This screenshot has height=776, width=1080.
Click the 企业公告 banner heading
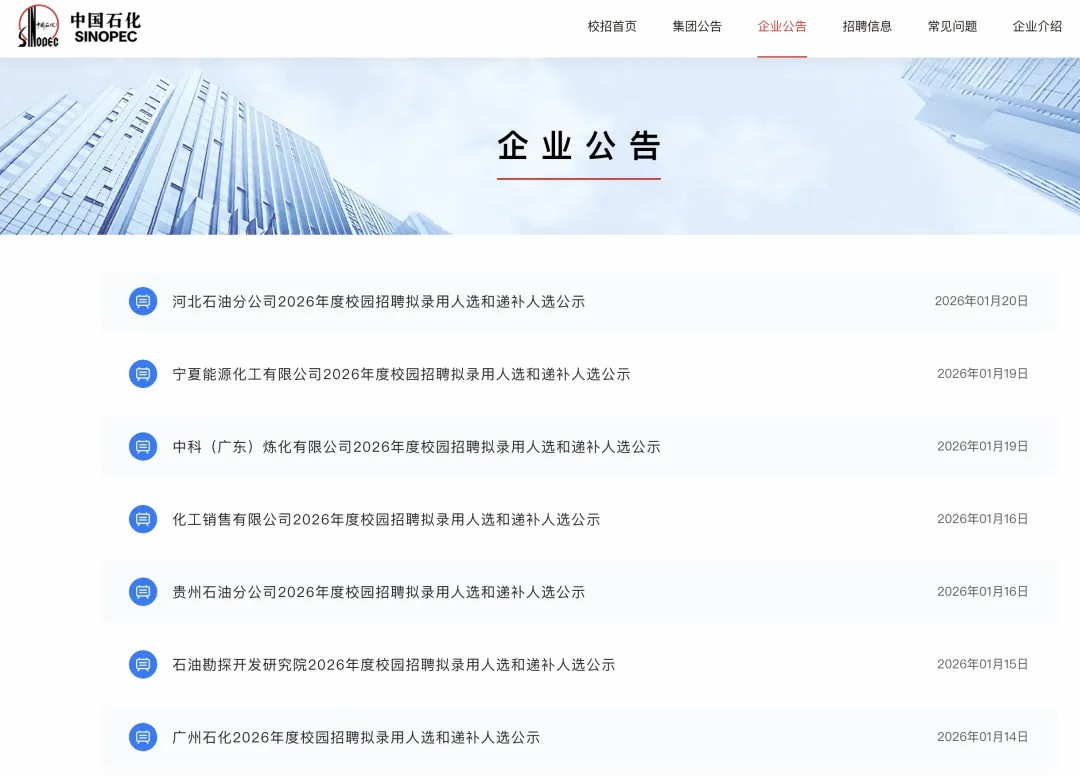click(578, 145)
